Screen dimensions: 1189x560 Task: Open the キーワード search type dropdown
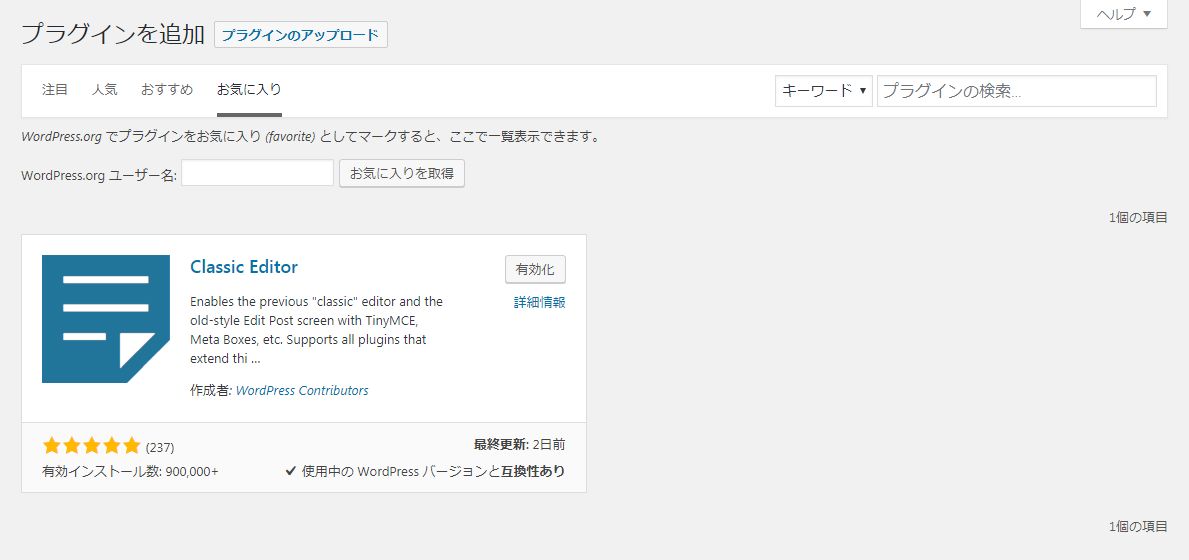coord(824,91)
